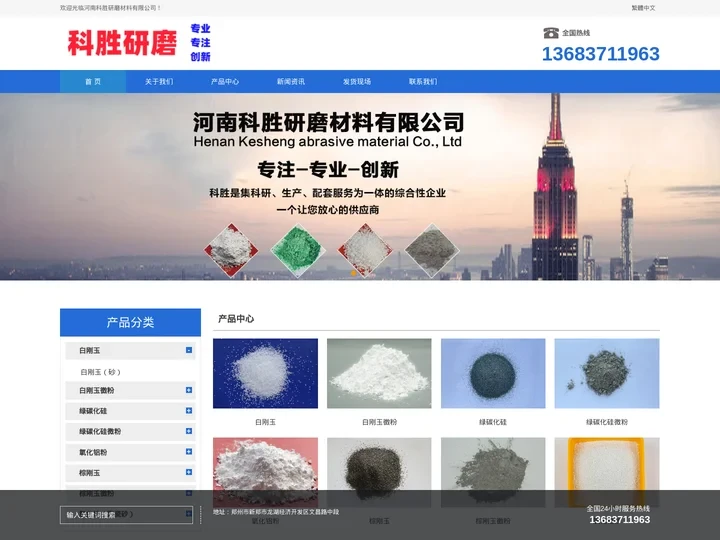
Task: Click the 科胜研磨 red logo
Action: 122,43
